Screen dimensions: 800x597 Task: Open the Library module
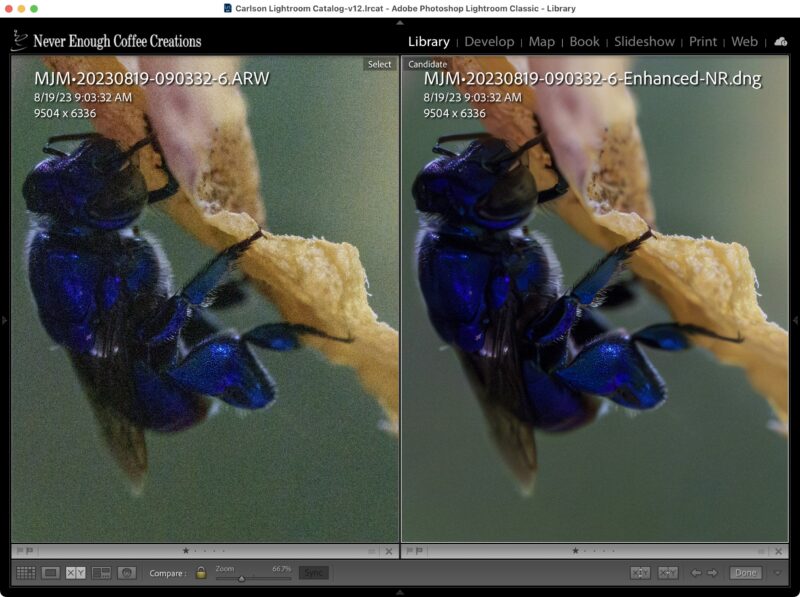click(429, 41)
